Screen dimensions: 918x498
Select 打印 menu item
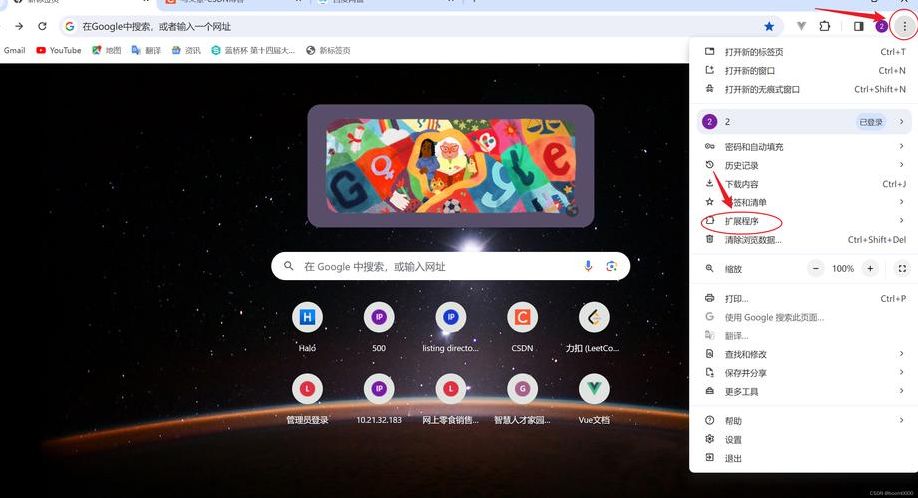pyautogui.click(x=805, y=298)
